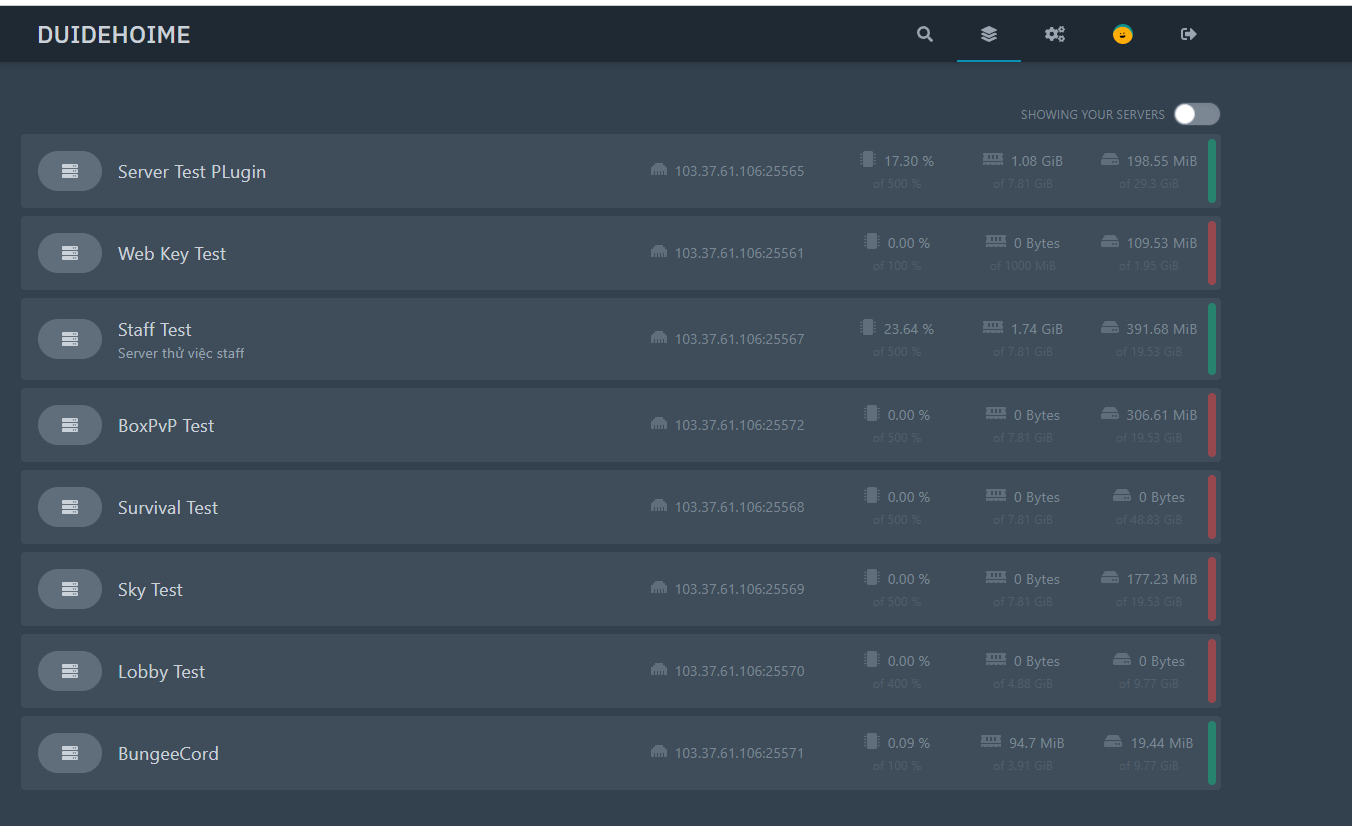Open the servers list layers icon
1352x826 pixels.
[989, 34]
